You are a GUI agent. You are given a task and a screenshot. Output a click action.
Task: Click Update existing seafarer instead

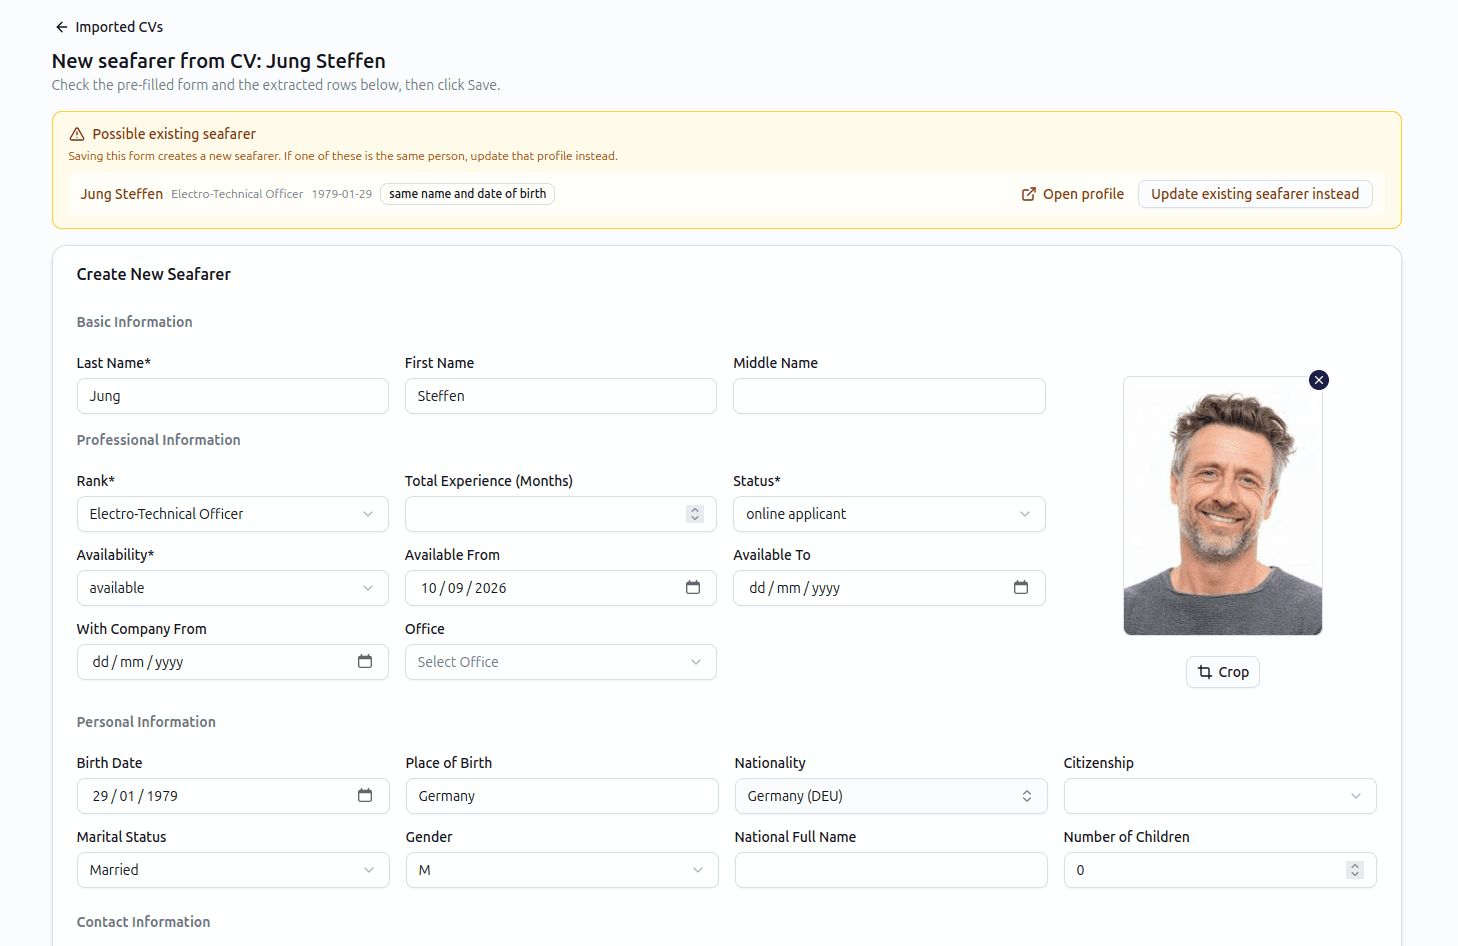point(1255,194)
